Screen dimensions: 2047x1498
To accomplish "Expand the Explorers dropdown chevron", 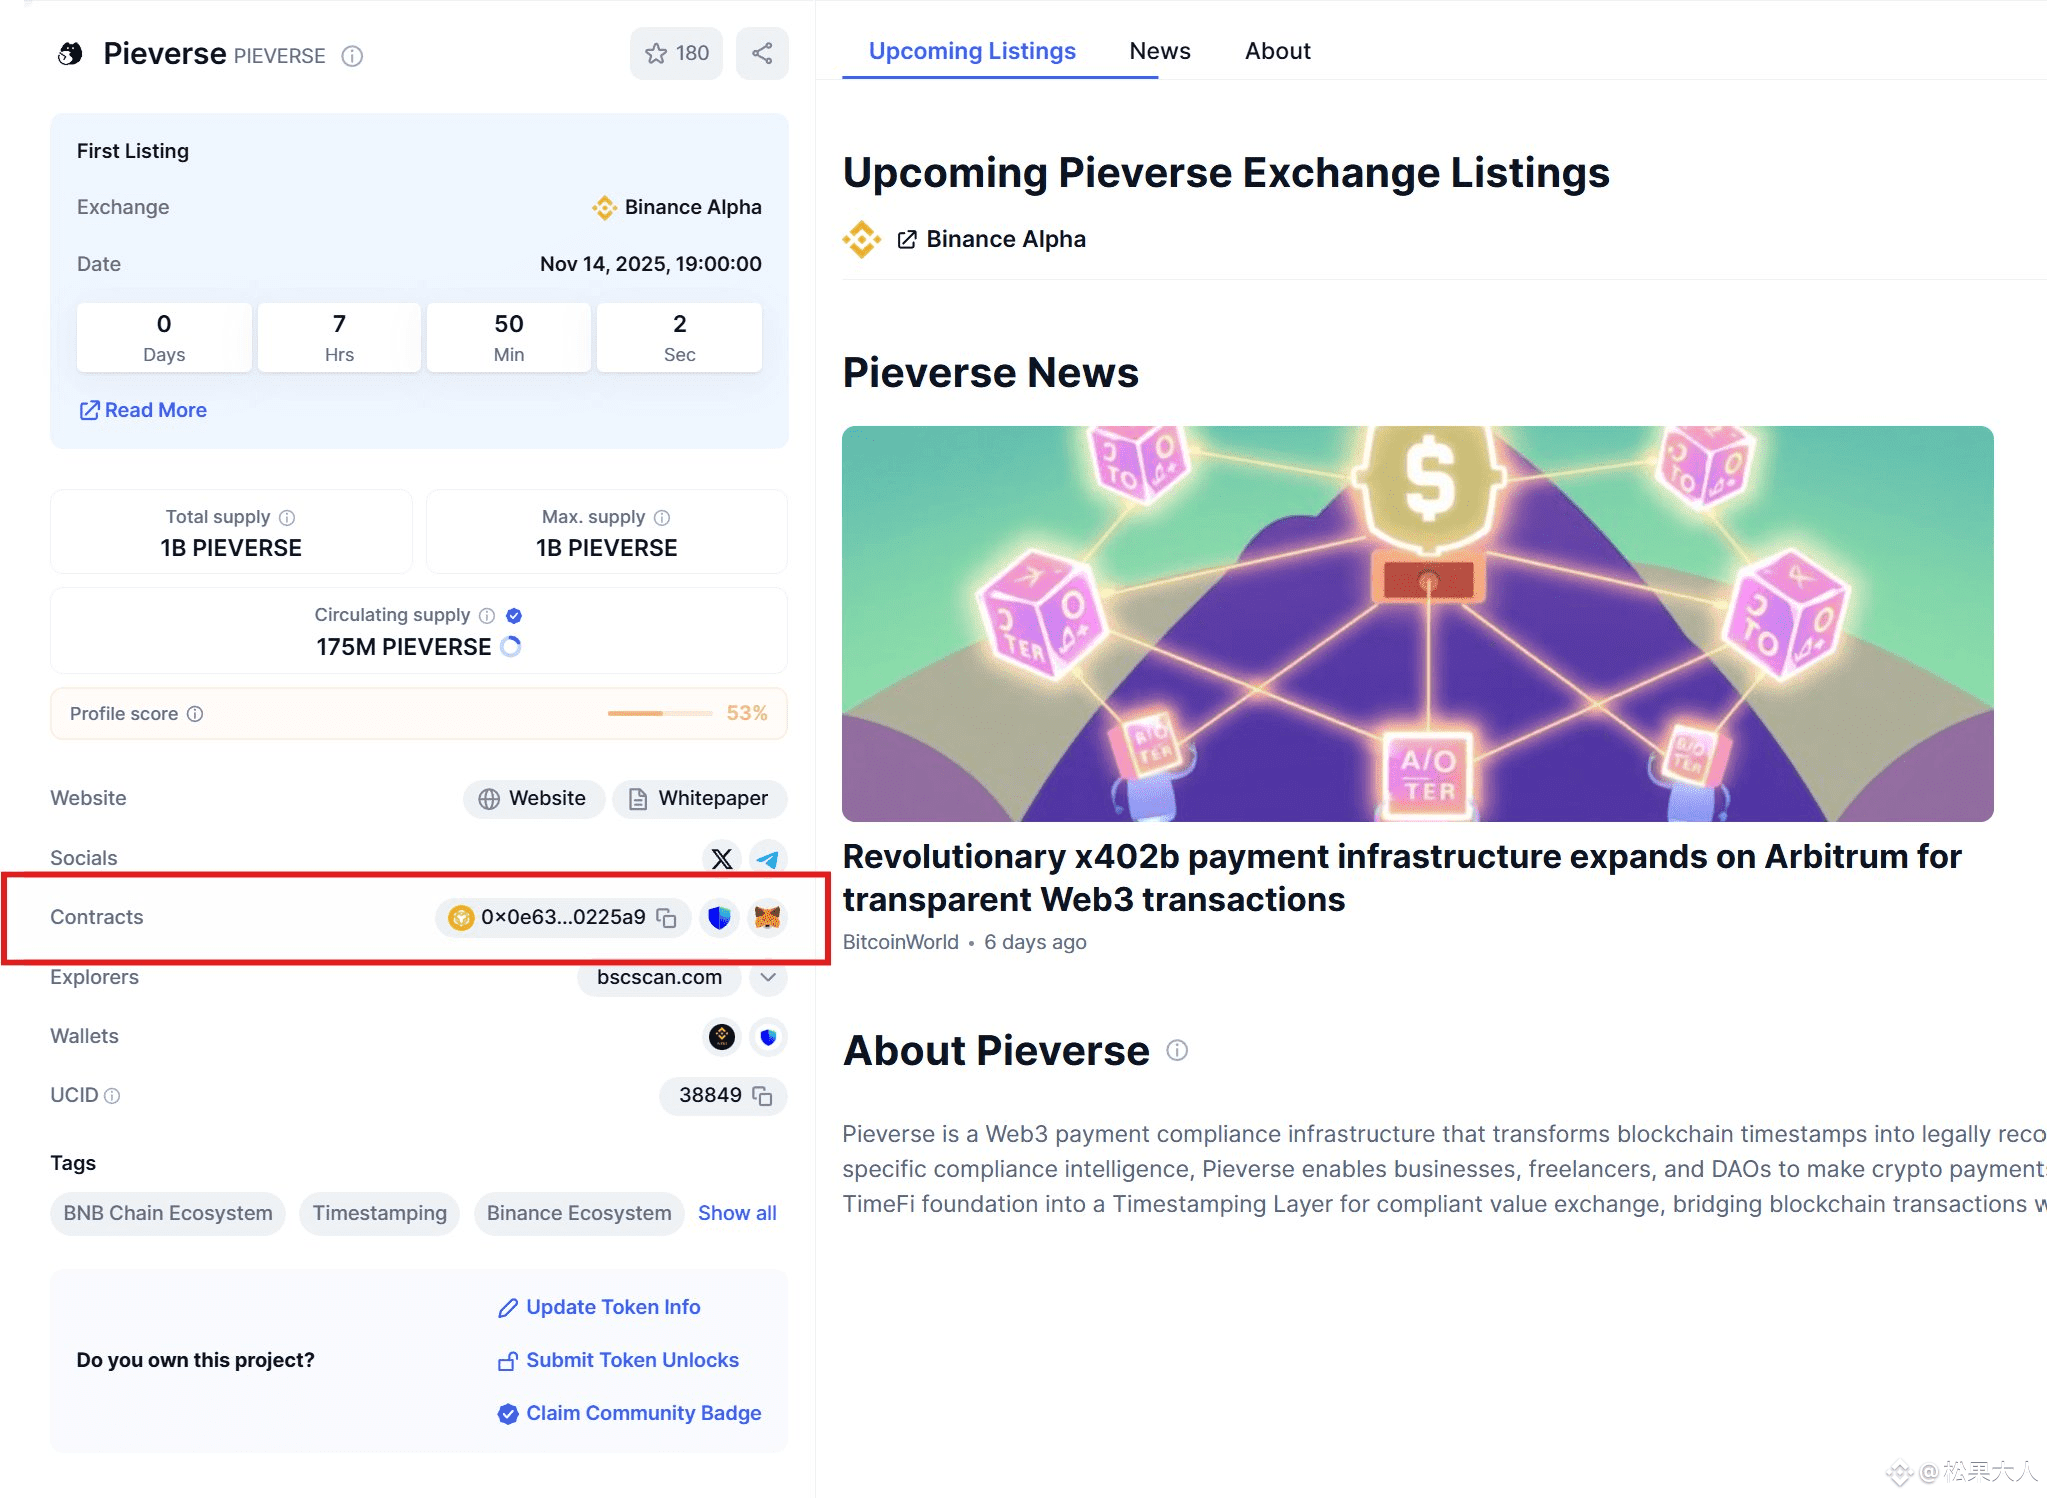I will point(768,977).
